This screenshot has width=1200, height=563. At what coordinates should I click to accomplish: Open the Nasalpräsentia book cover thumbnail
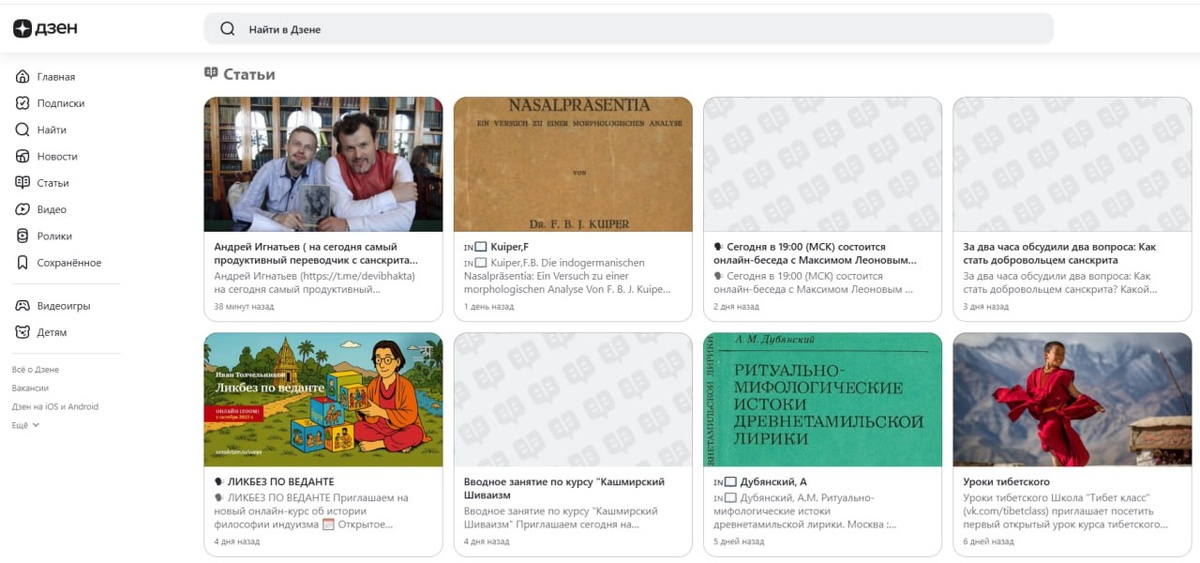point(573,165)
